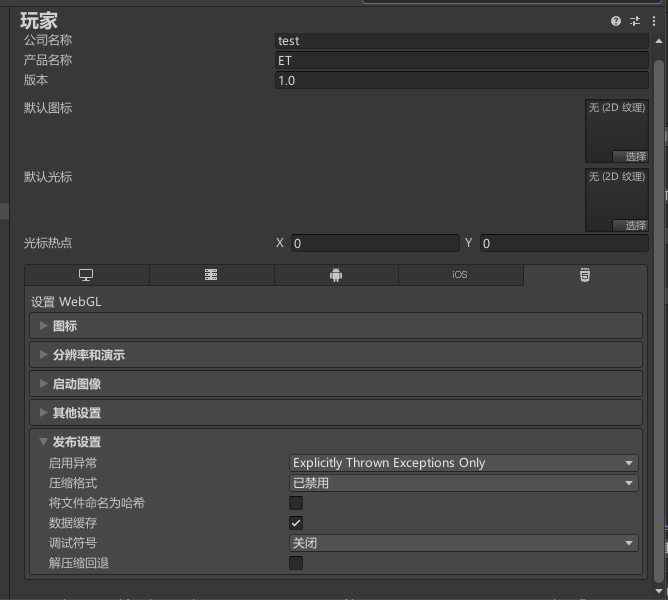Edit the 公司名称 field

click(x=462, y=41)
